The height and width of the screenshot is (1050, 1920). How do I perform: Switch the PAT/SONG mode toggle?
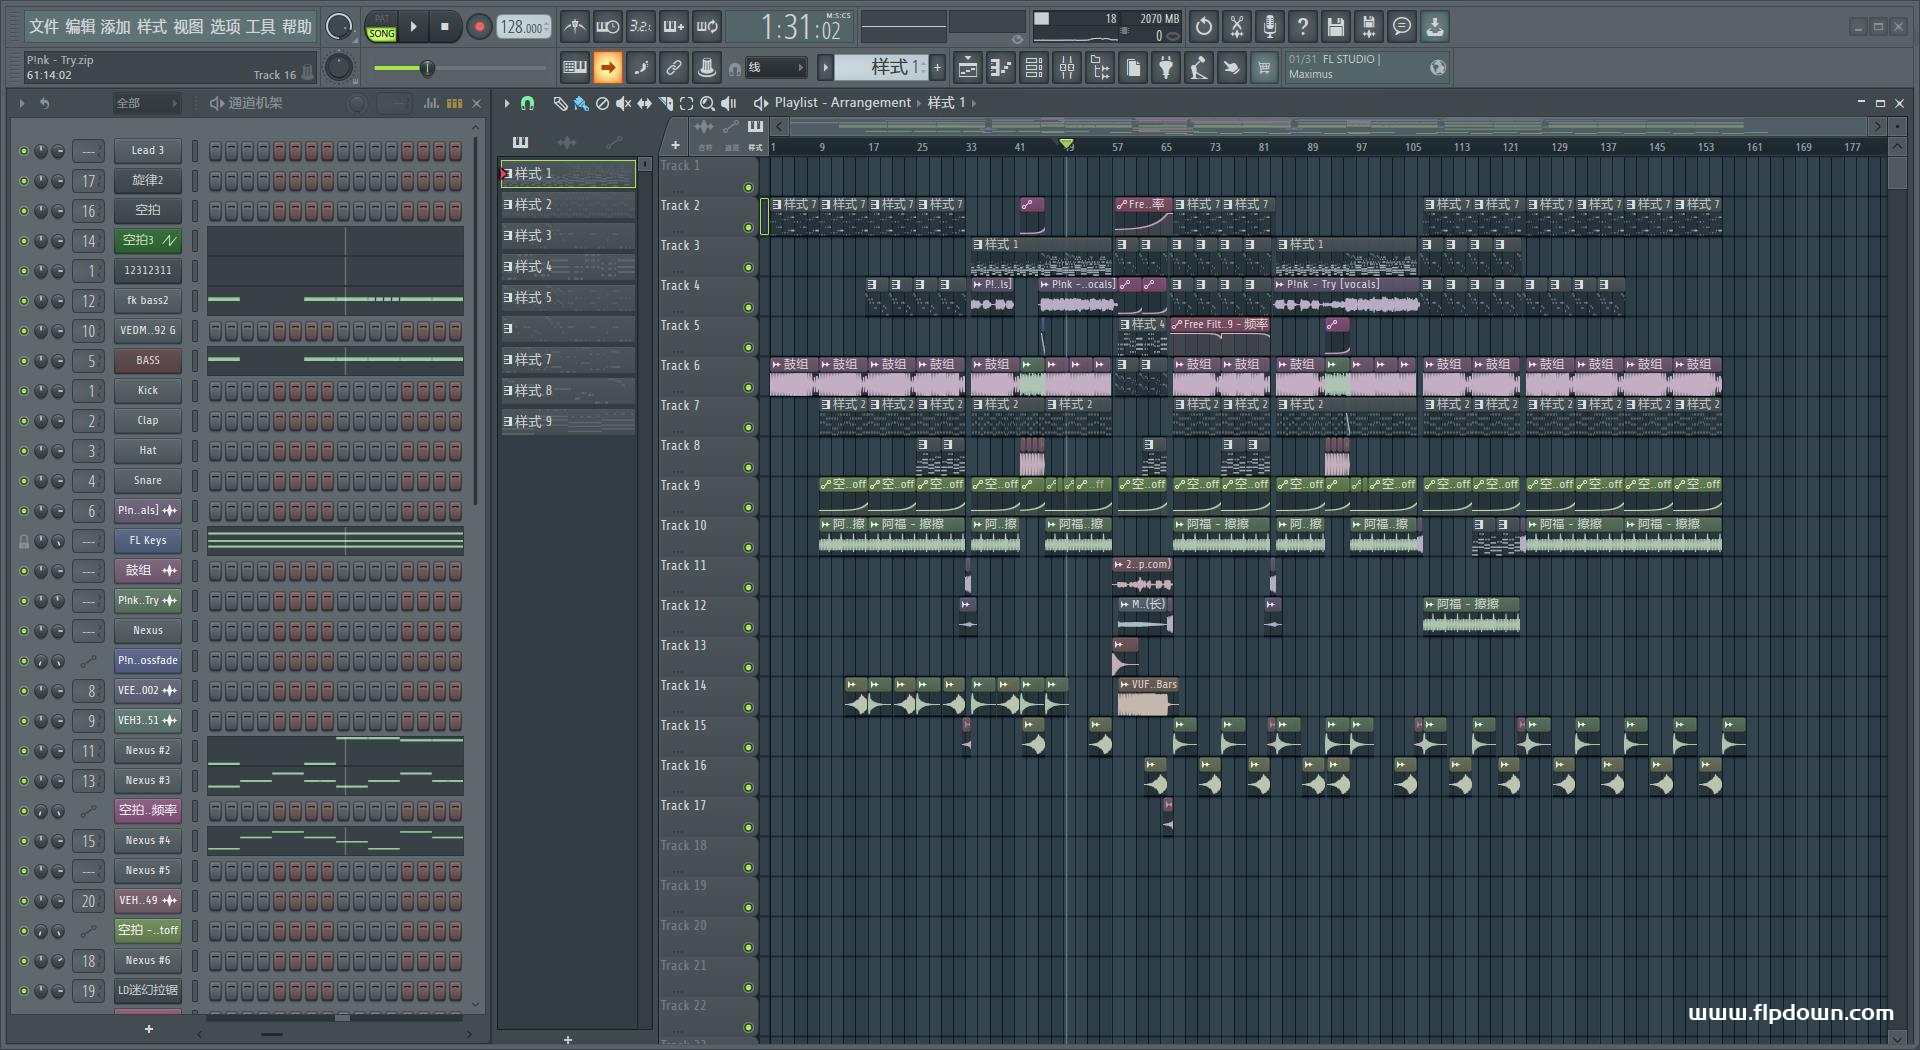pos(381,27)
